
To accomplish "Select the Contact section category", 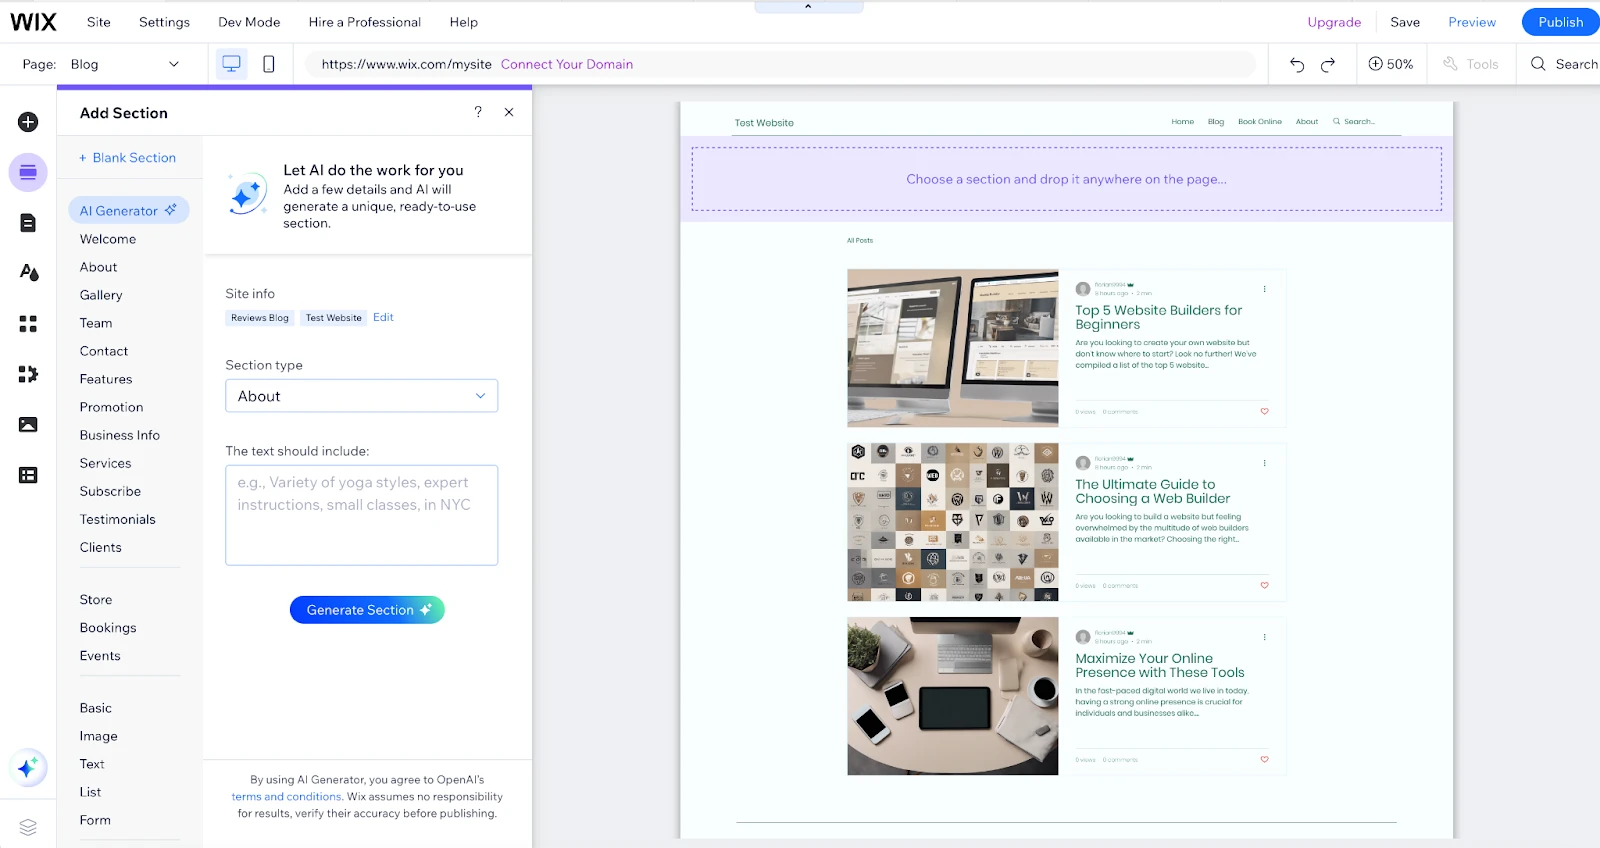I will click(104, 351).
